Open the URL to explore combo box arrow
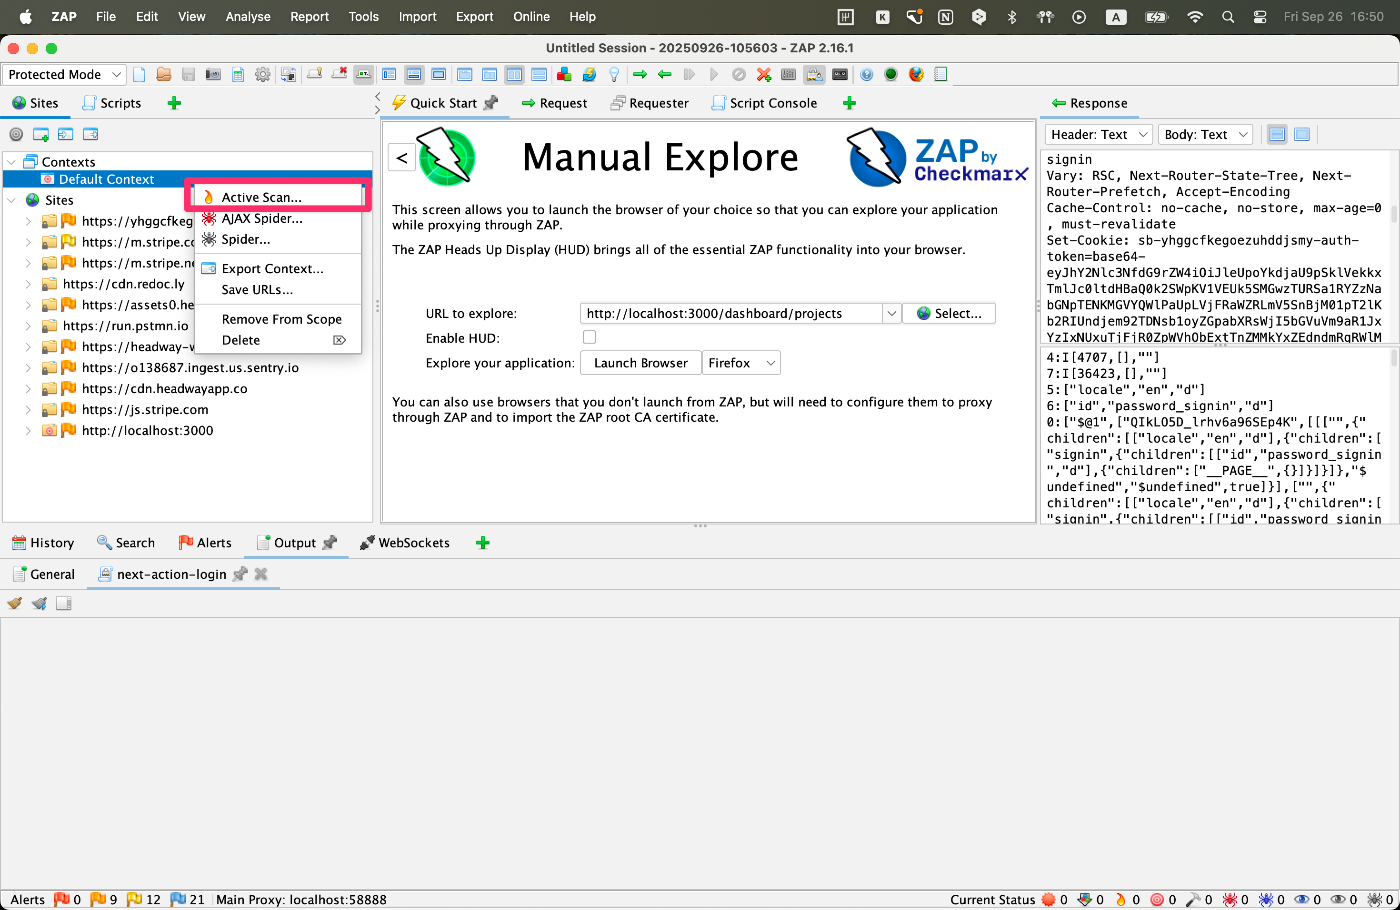 click(x=891, y=313)
